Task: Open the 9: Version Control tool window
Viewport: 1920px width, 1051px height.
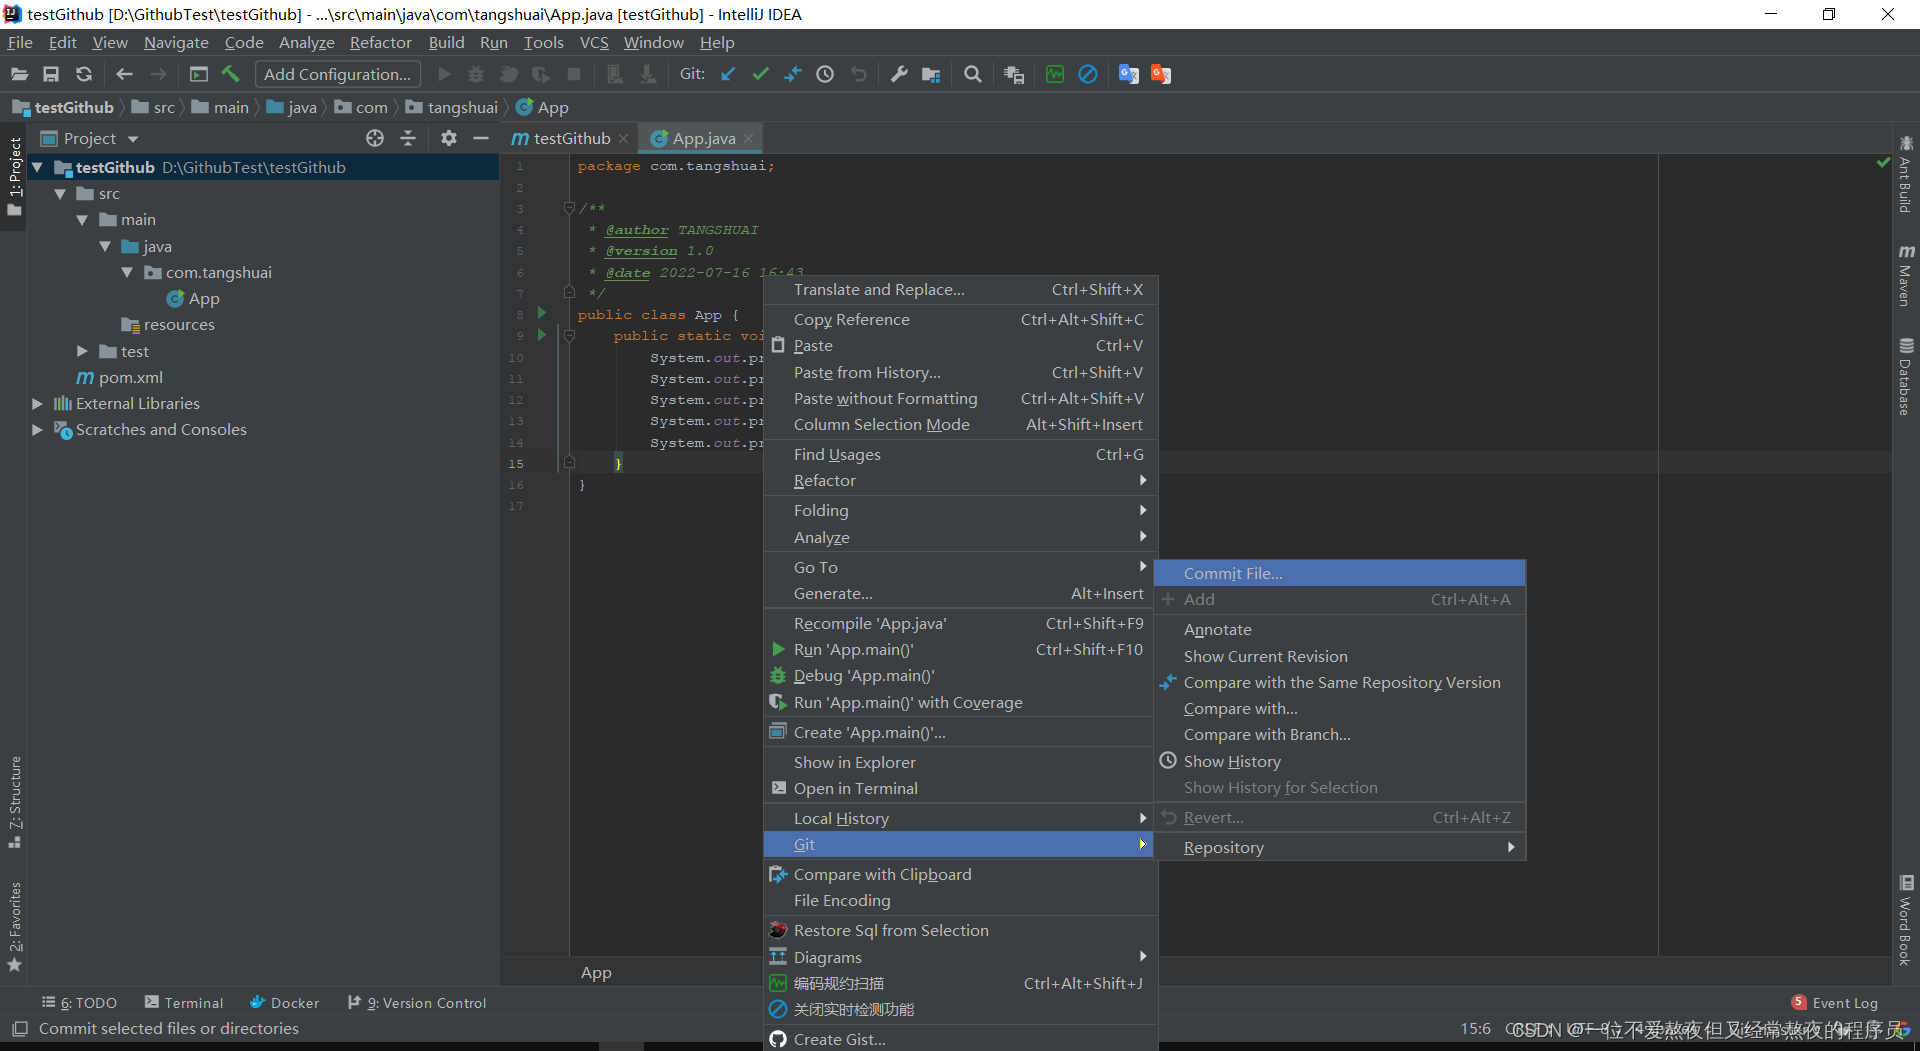Action: 417,1002
